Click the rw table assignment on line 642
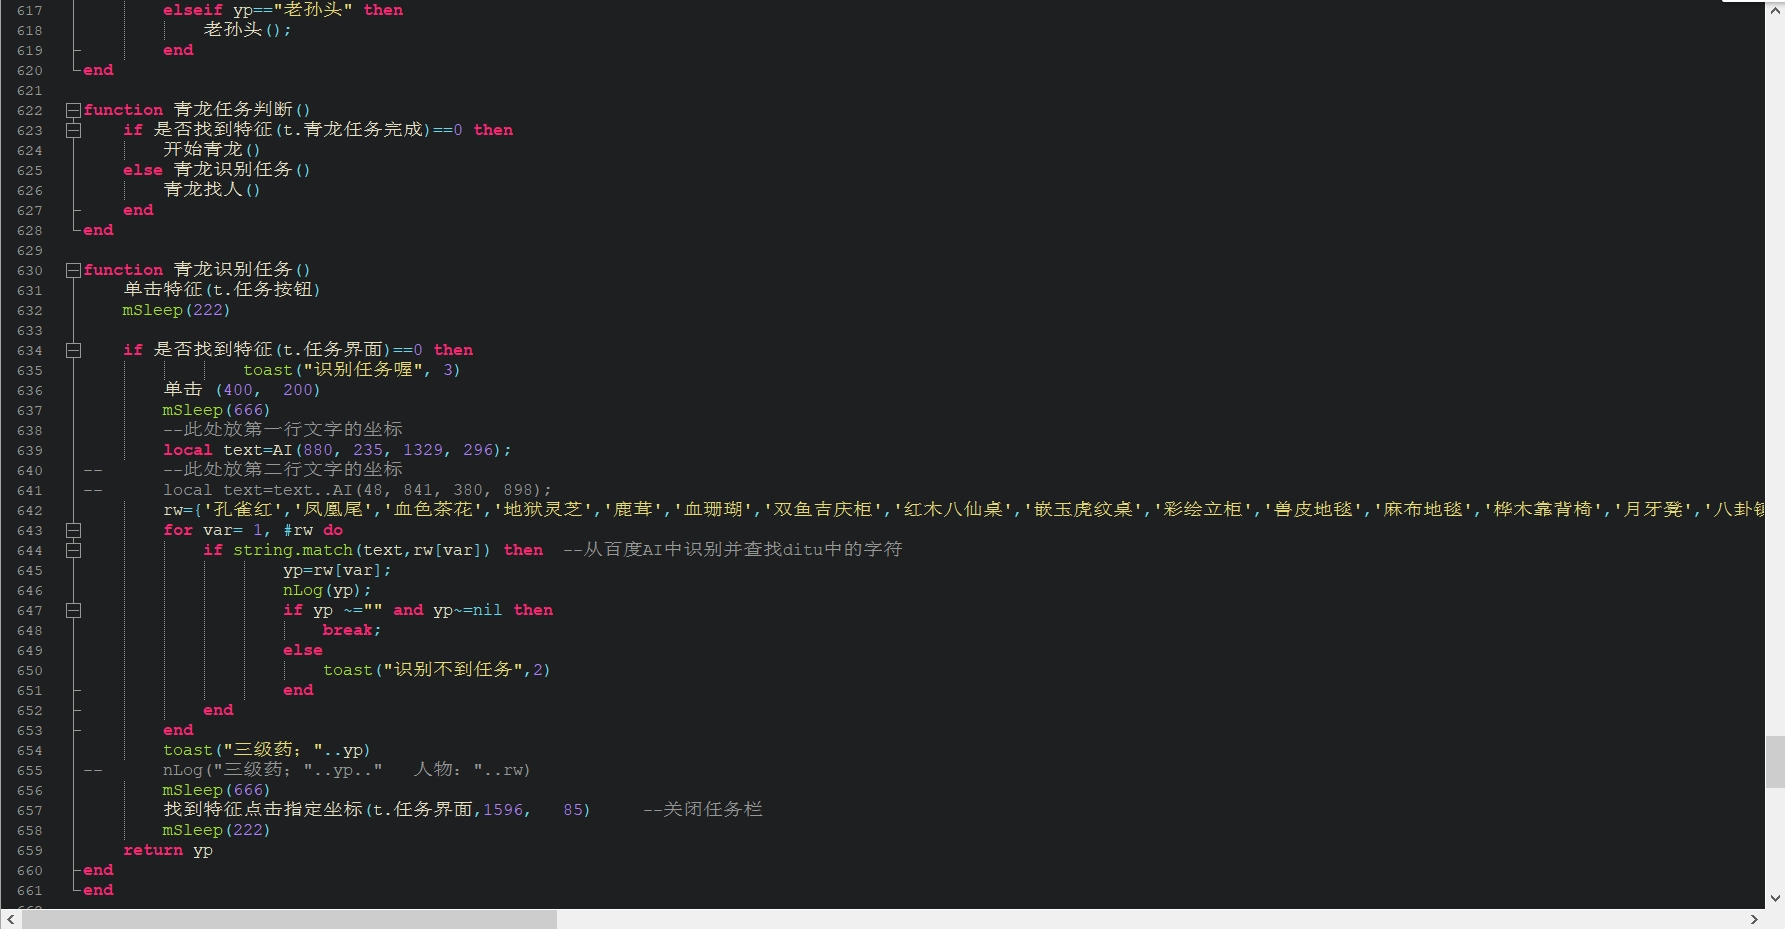1785x929 pixels. point(963,510)
